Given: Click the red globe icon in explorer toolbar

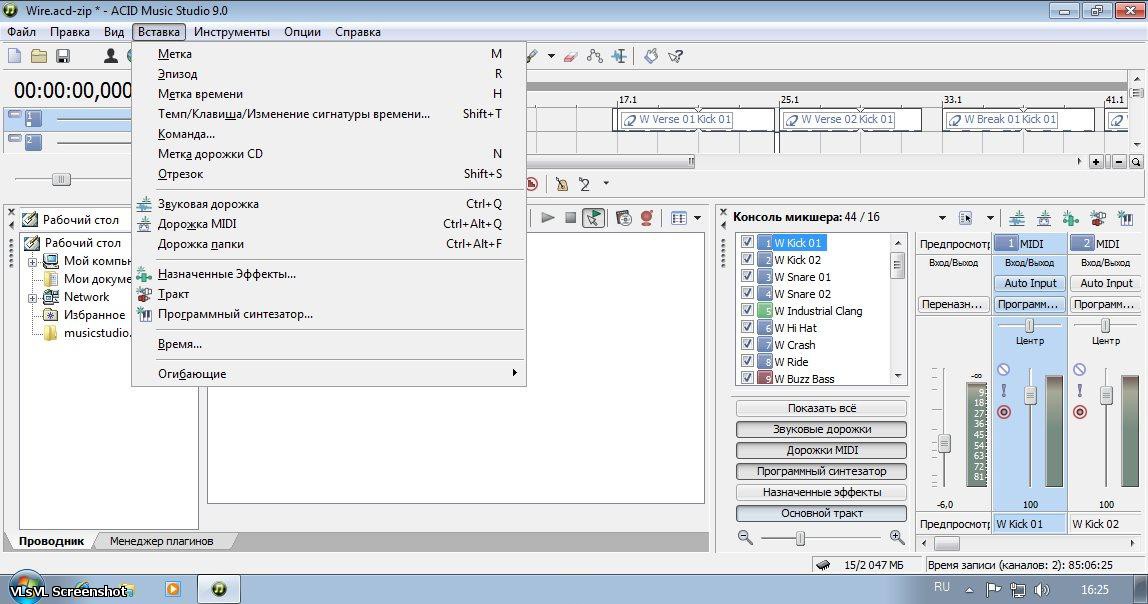Looking at the screenshot, I should (647, 217).
